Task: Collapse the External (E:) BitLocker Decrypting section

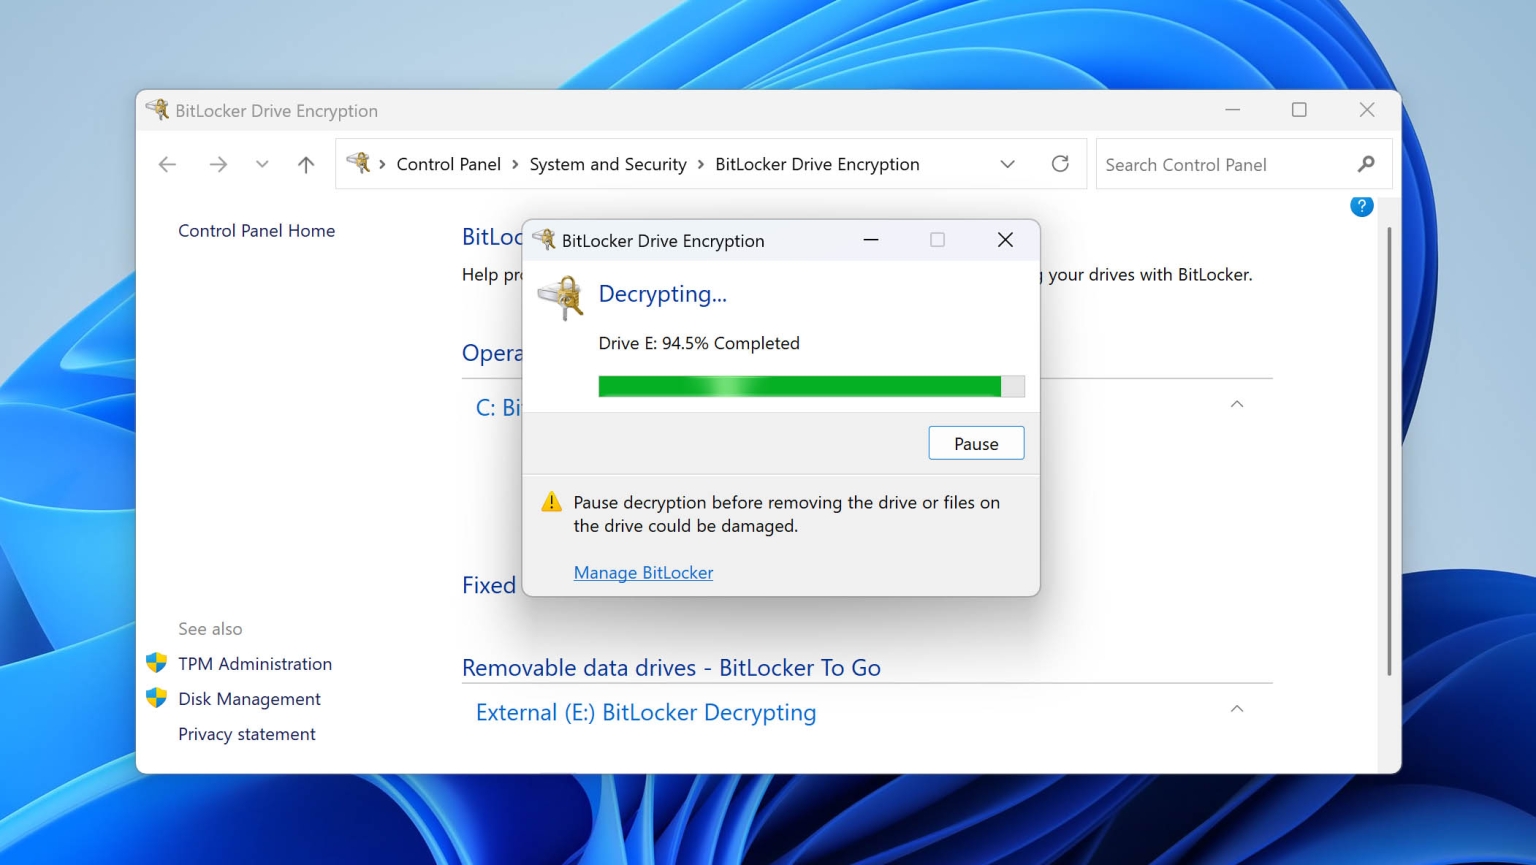Action: [x=1237, y=708]
